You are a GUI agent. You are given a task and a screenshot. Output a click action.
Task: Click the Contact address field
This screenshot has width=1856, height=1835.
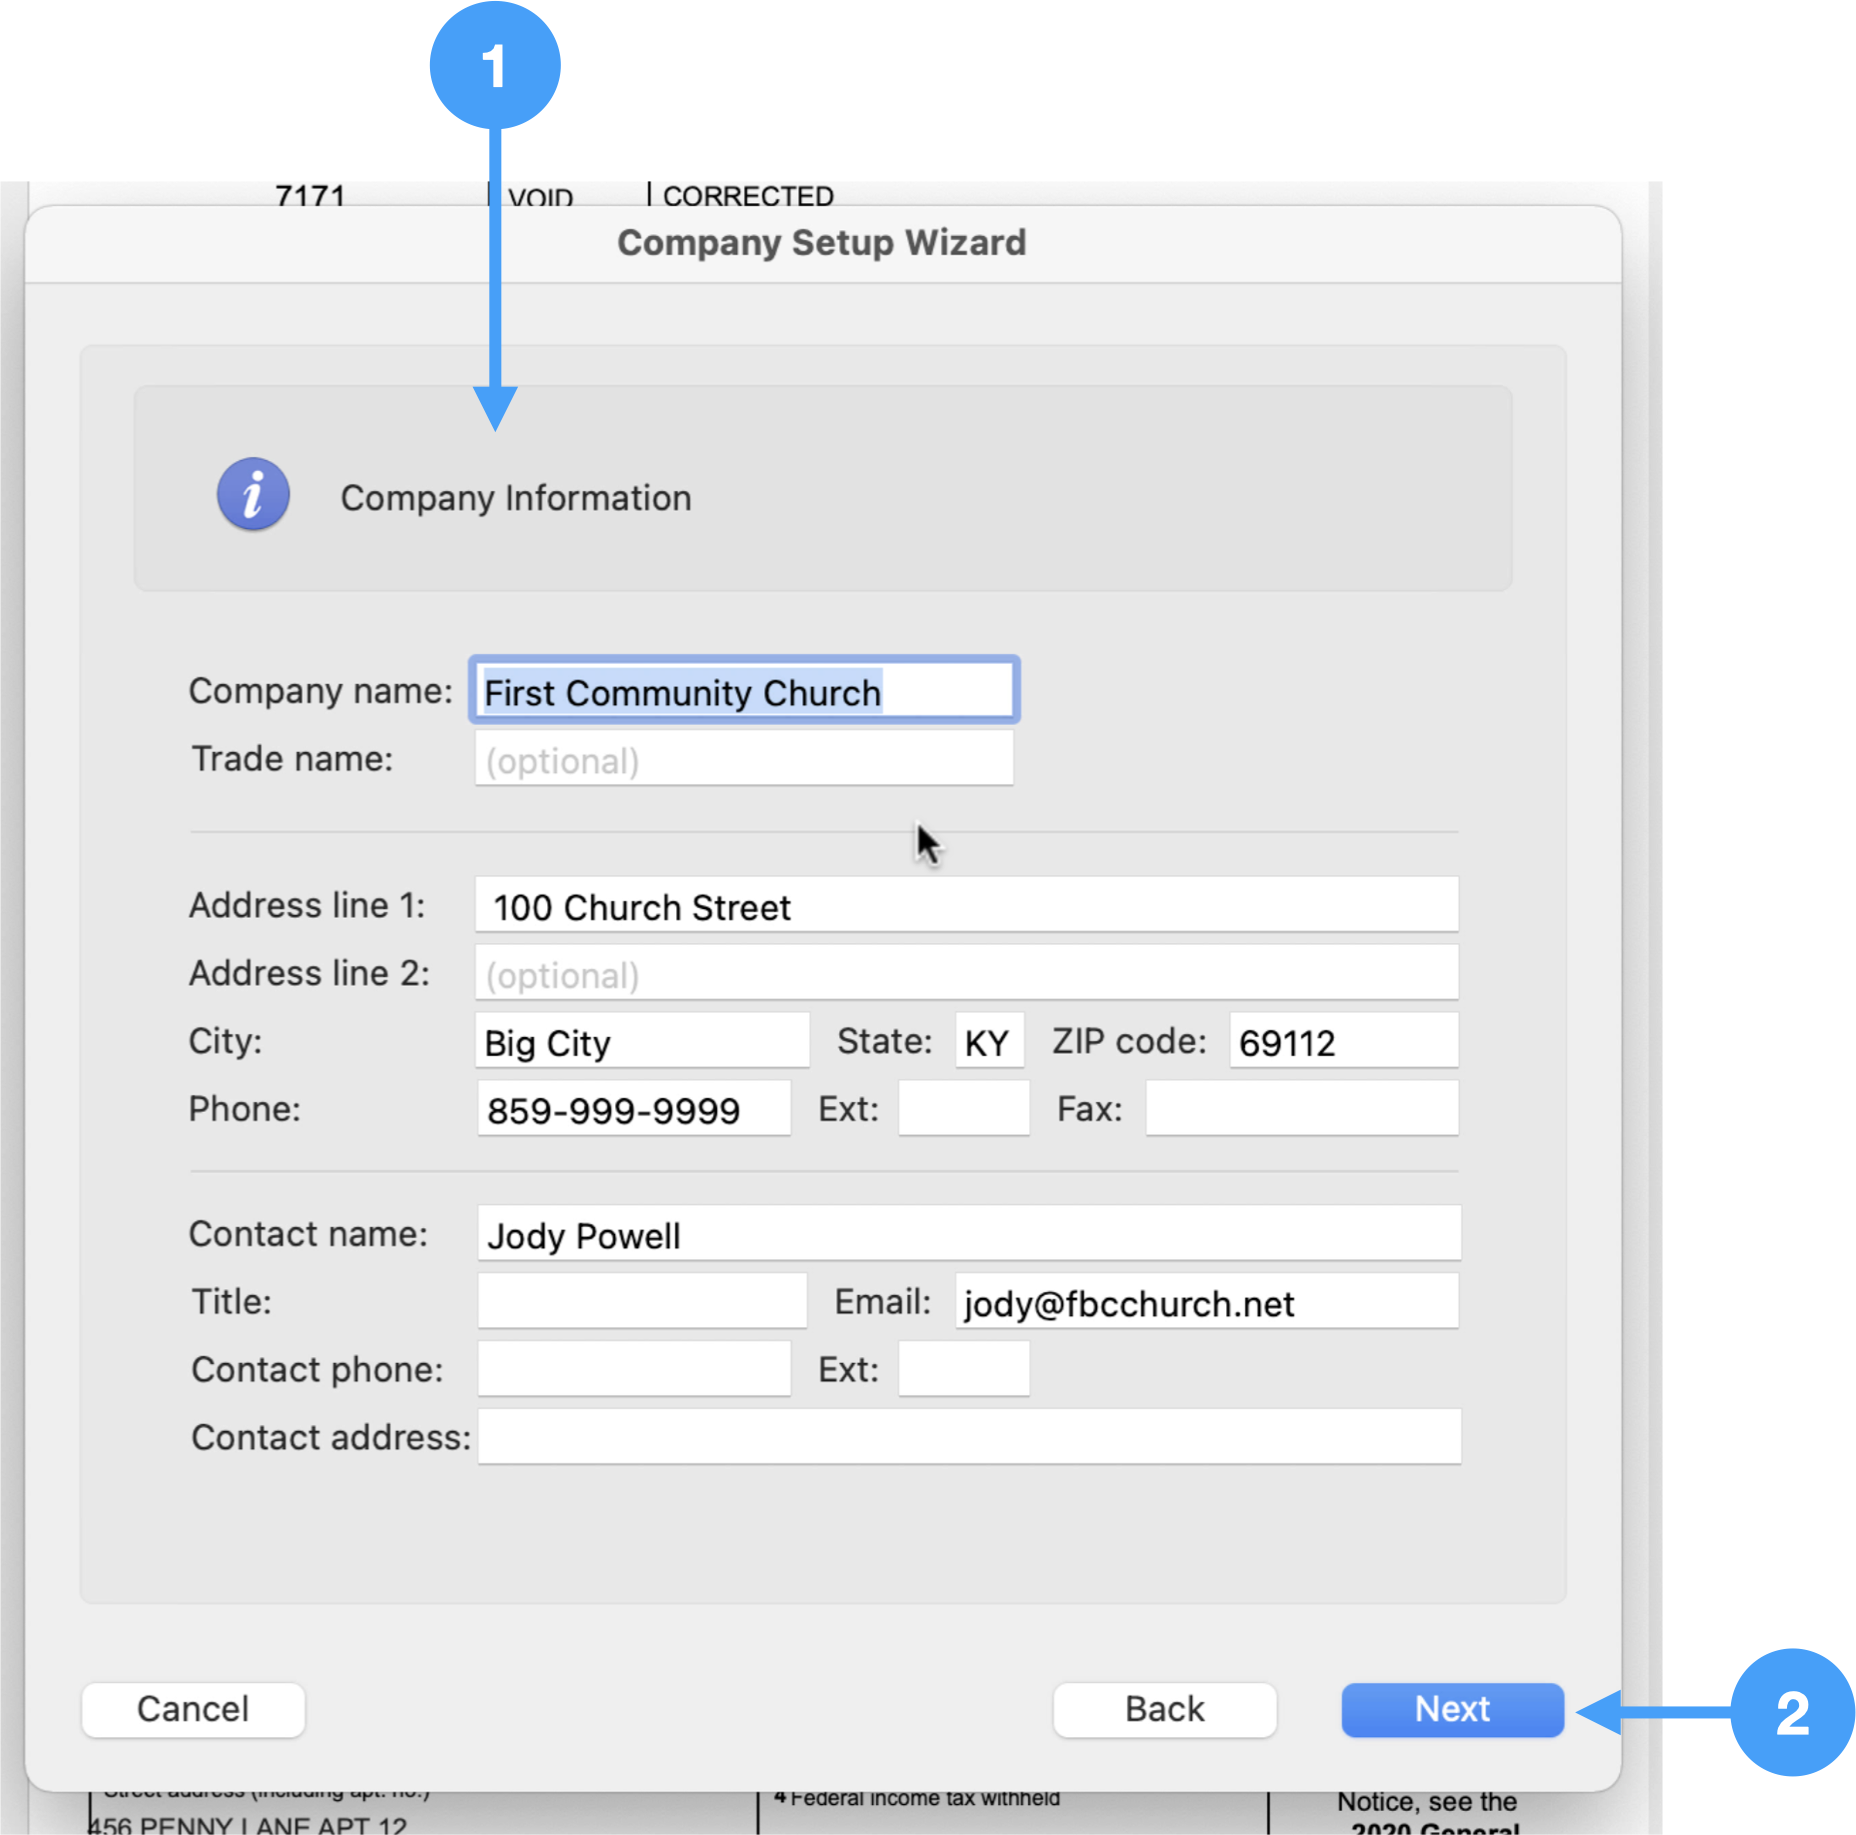967,1437
